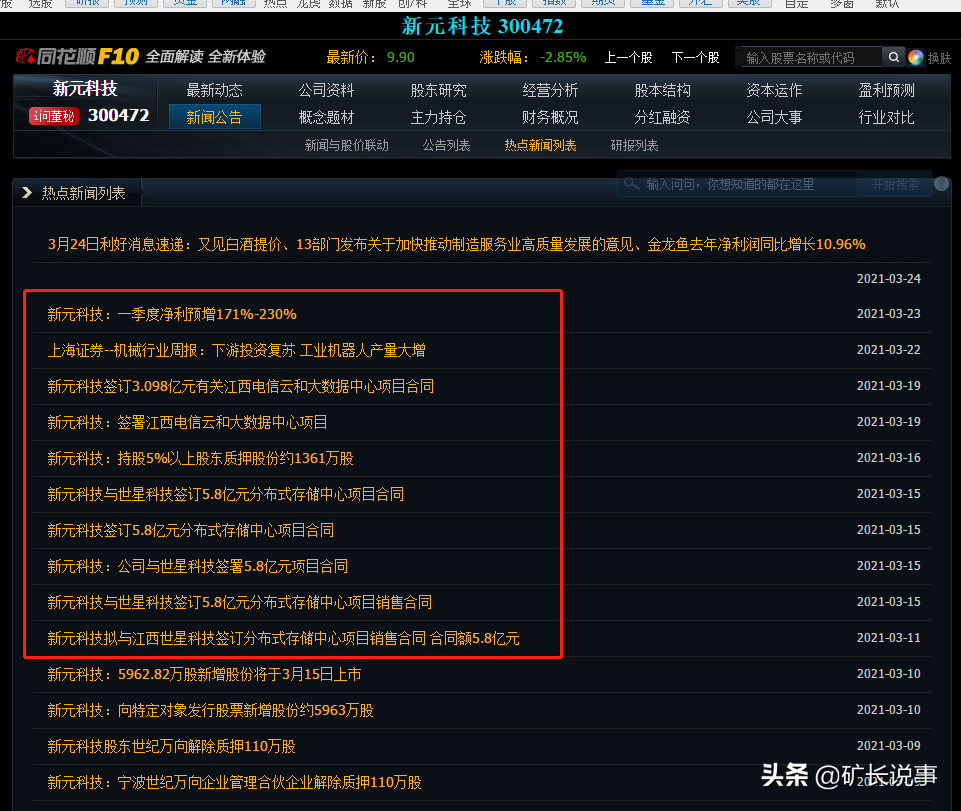The width and height of the screenshot is (961, 811).
Task: Go to previous stock with 上一个股
Action: tap(628, 58)
